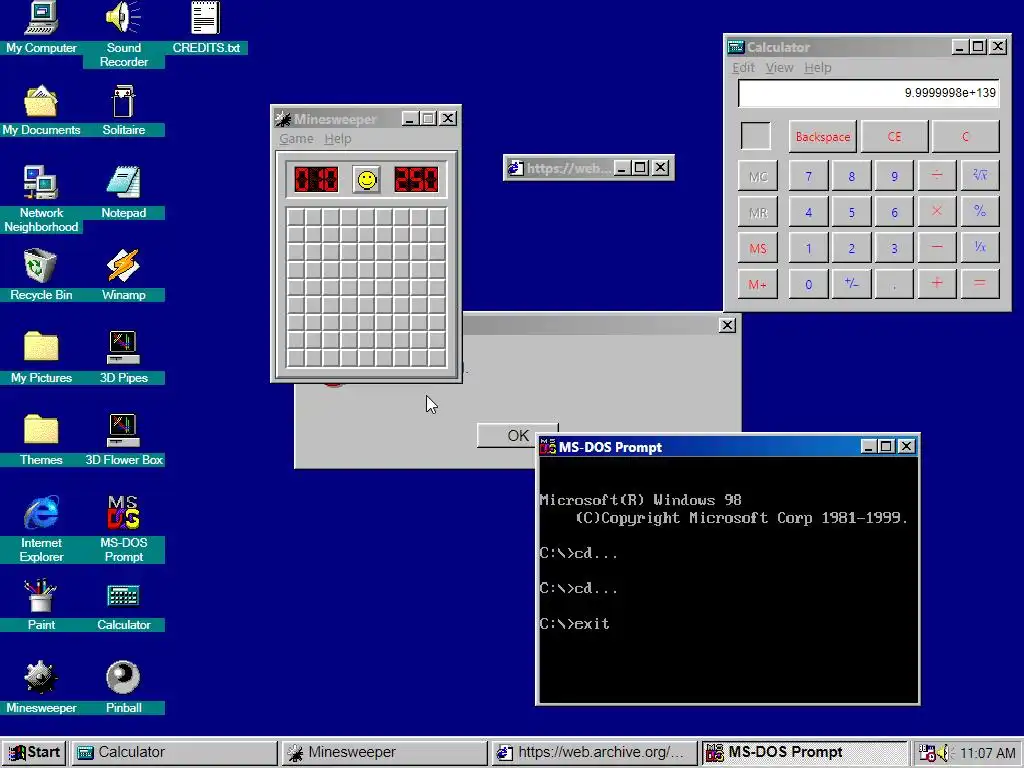Open the Help menu in Minesweeper
This screenshot has height=768, width=1024.
[338, 138]
